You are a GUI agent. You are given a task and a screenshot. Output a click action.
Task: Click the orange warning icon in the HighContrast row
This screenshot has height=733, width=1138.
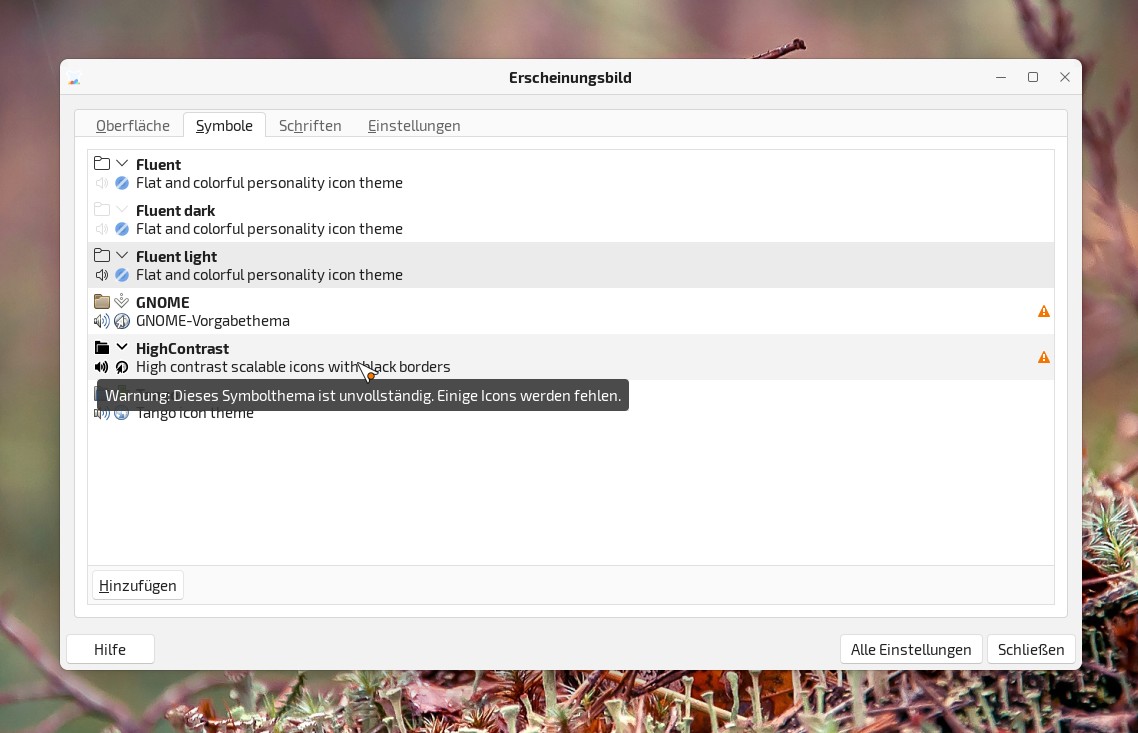click(1044, 357)
